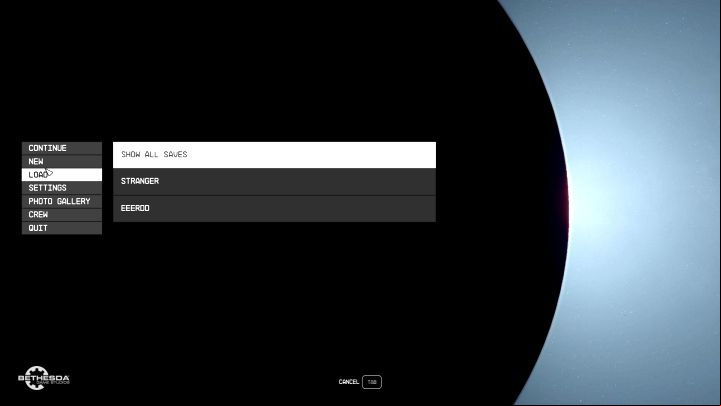View the Crew credits entry
The width and height of the screenshot is (721, 406).
pyautogui.click(x=62, y=215)
